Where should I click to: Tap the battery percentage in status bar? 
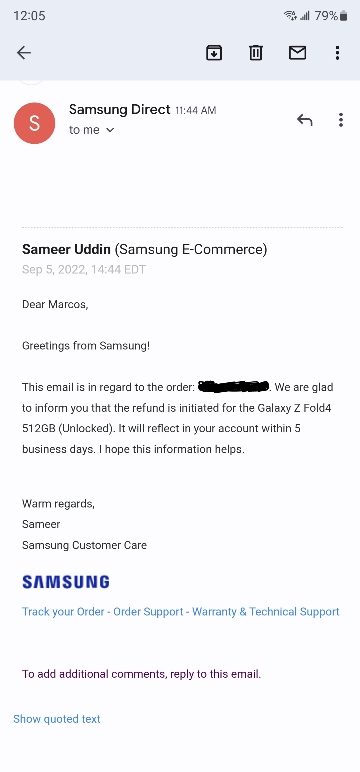coord(326,16)
